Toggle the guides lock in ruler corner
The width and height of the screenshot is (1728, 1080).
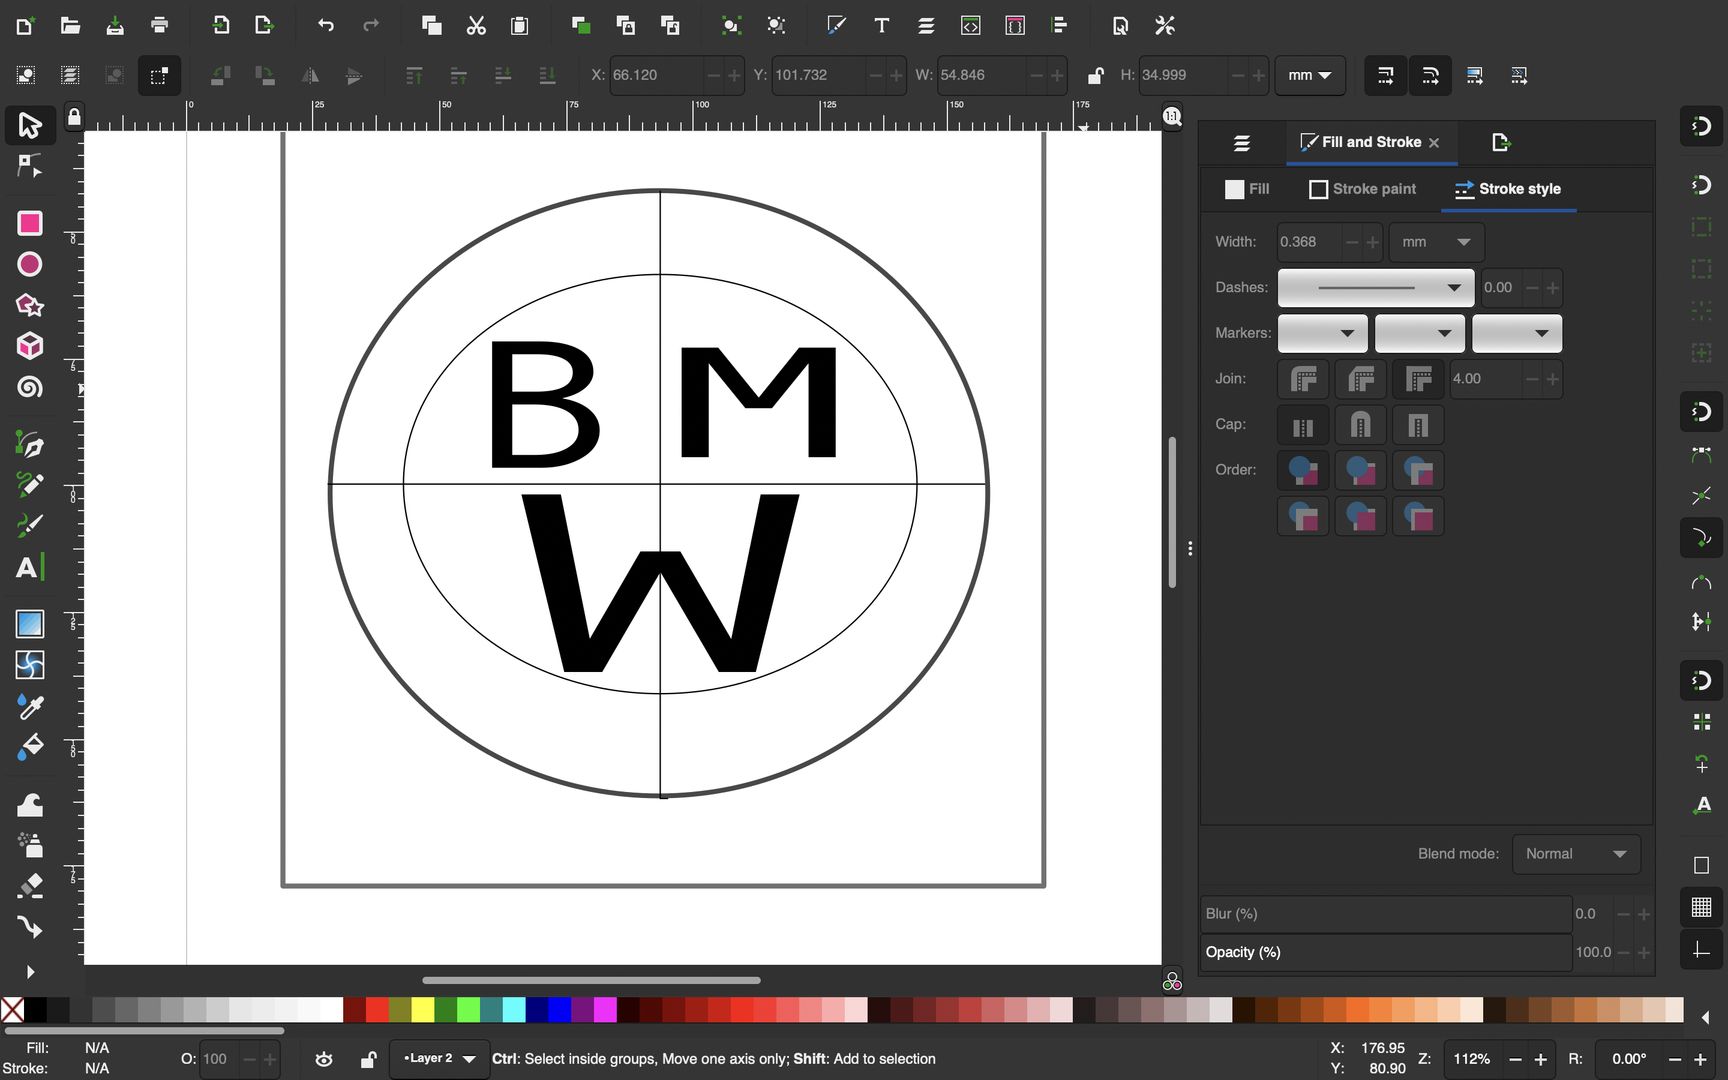[74, 117]
